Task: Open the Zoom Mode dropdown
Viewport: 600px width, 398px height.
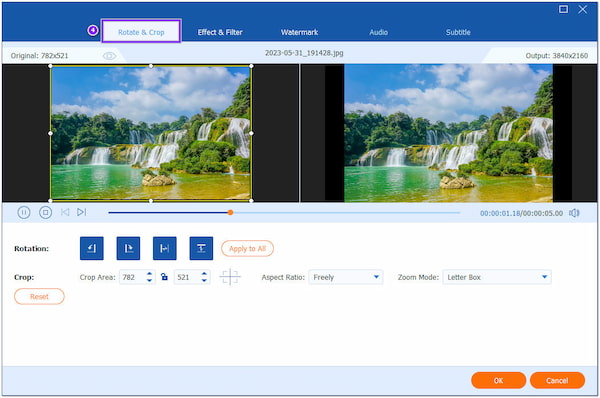Action: coord(497,277)
